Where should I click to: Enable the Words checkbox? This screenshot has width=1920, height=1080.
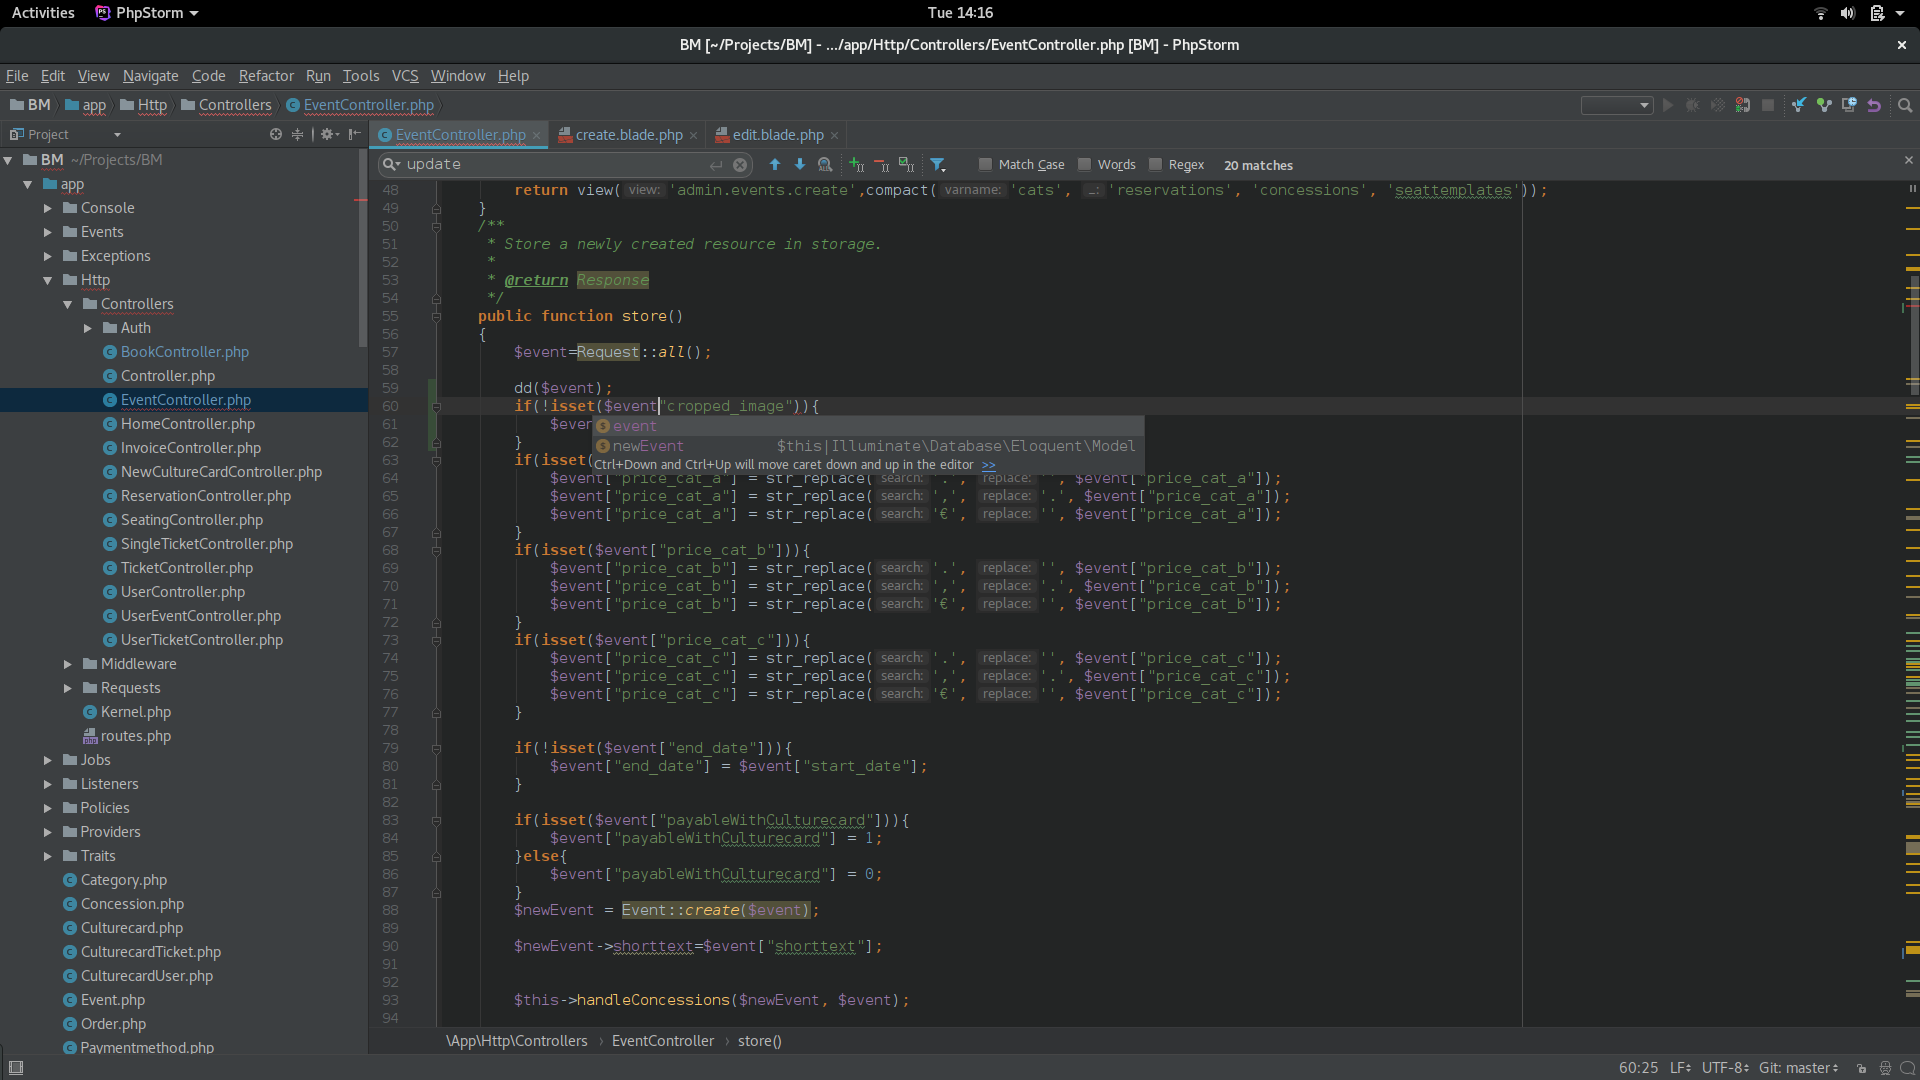1084,164
